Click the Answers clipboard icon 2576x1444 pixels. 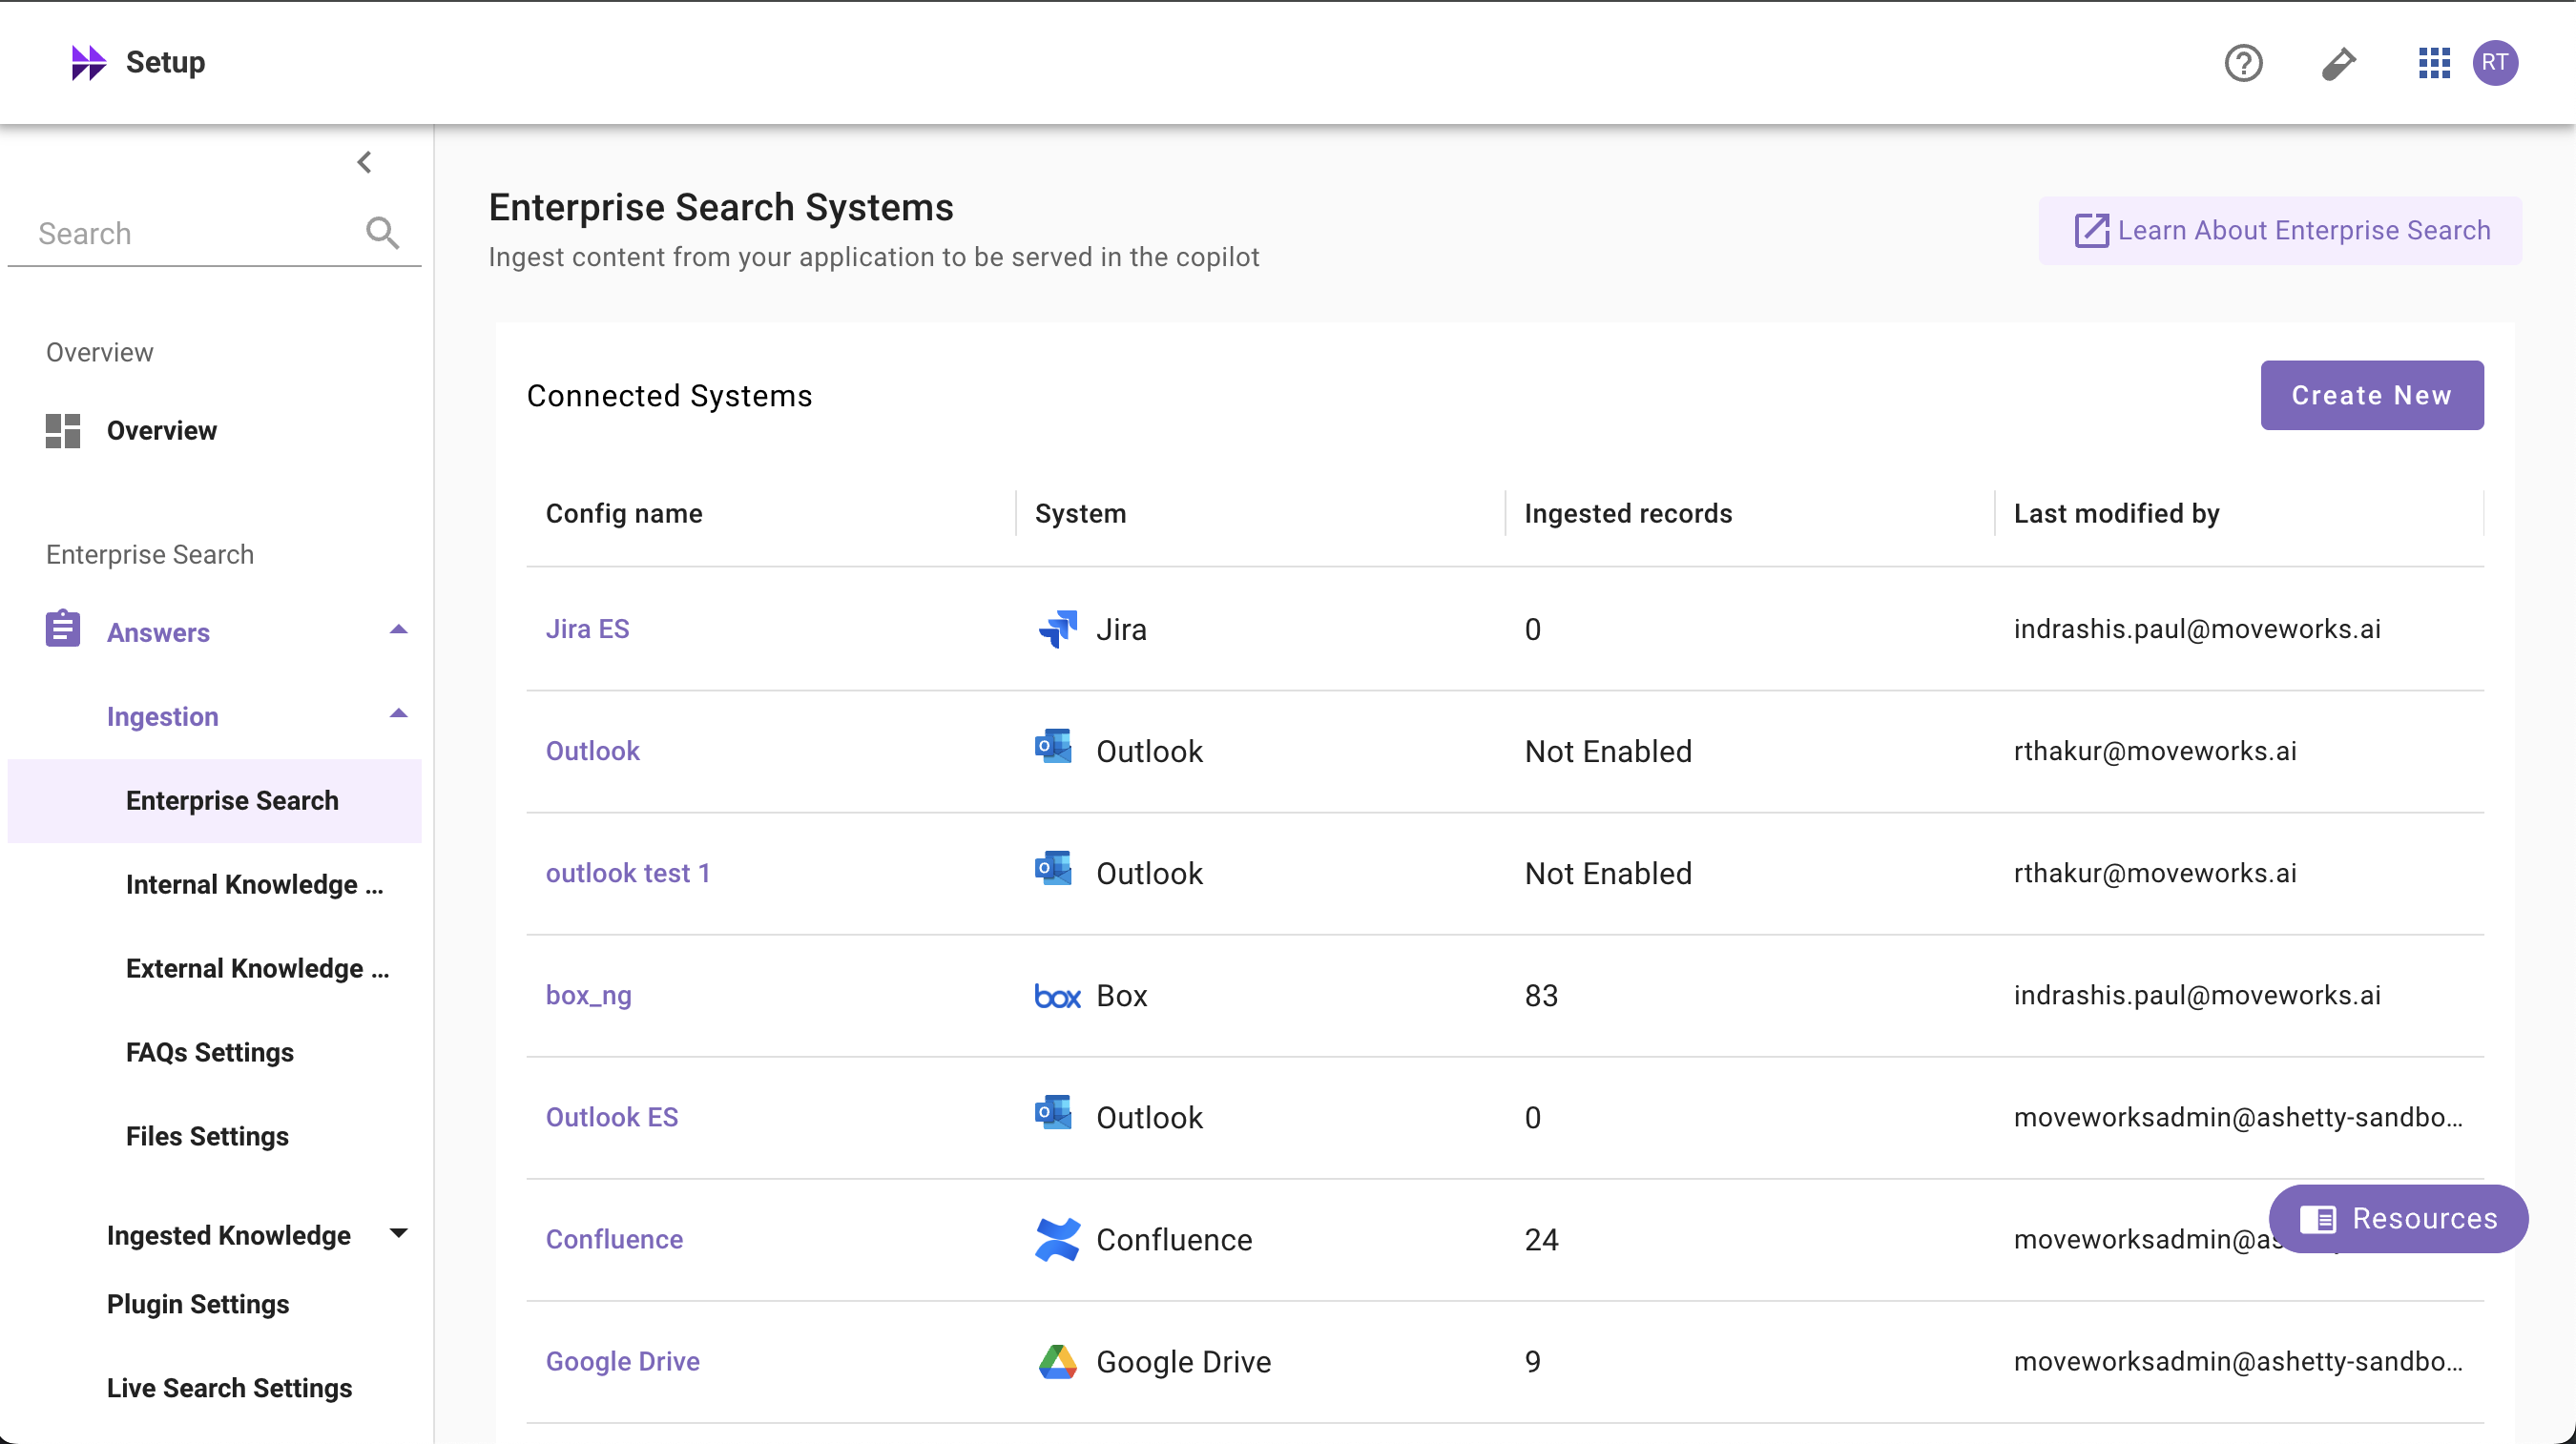tap(63, 630)
